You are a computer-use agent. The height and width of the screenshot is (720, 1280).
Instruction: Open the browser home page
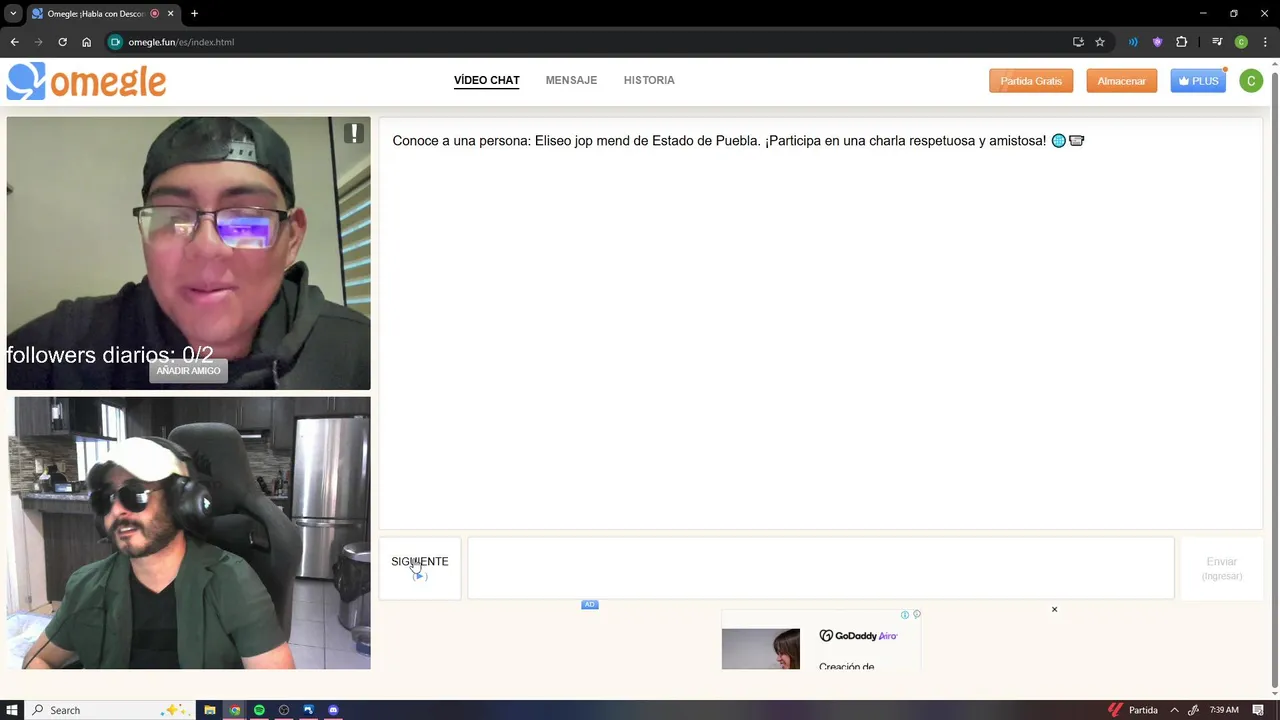pyautogui.click(x=86, y=42)
